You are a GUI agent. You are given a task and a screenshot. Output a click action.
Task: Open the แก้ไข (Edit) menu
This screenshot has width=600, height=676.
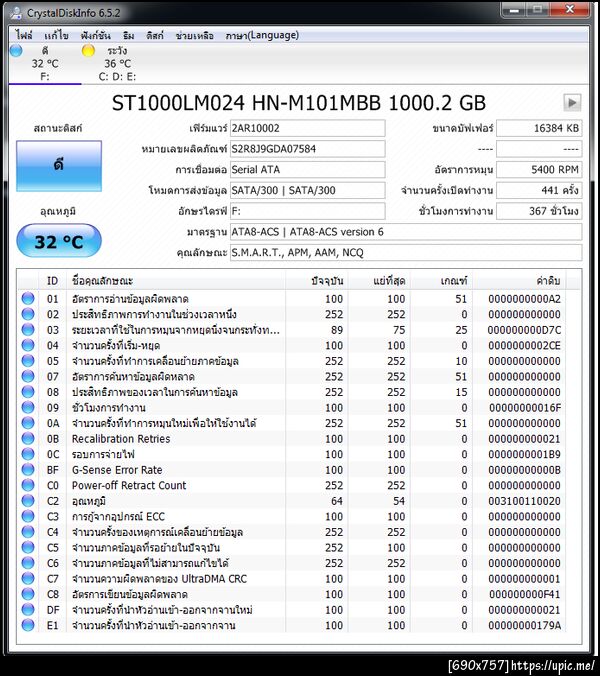pyautogui.click(x=56, y=35)
